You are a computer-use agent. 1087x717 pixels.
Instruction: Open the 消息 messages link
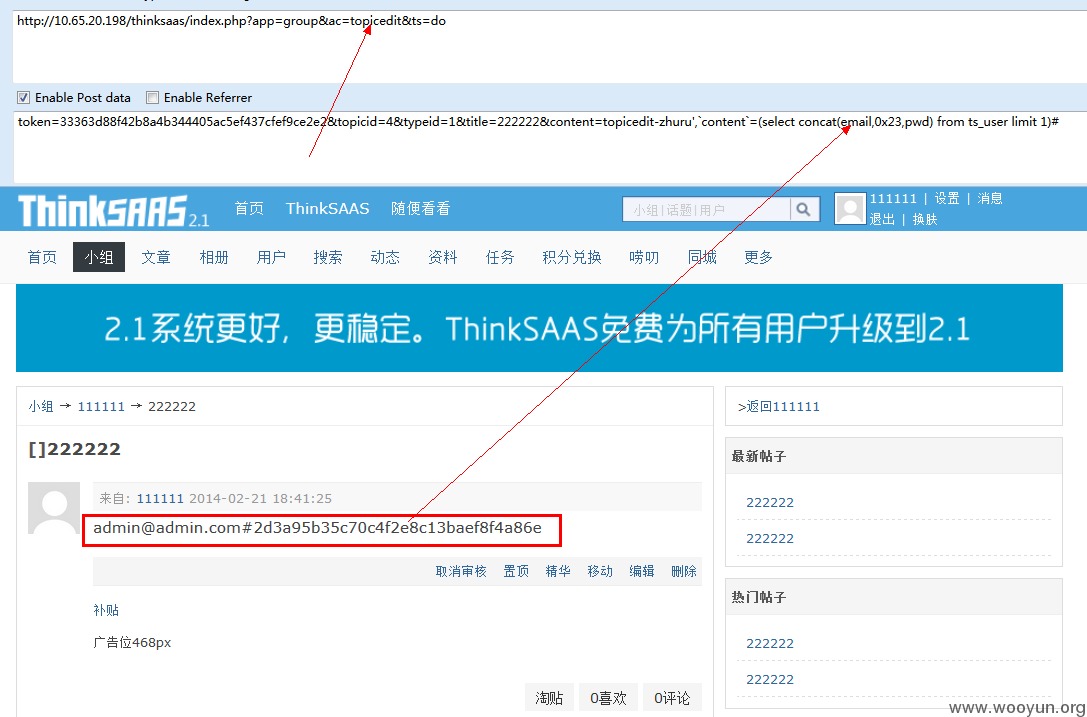click(990, 198)
